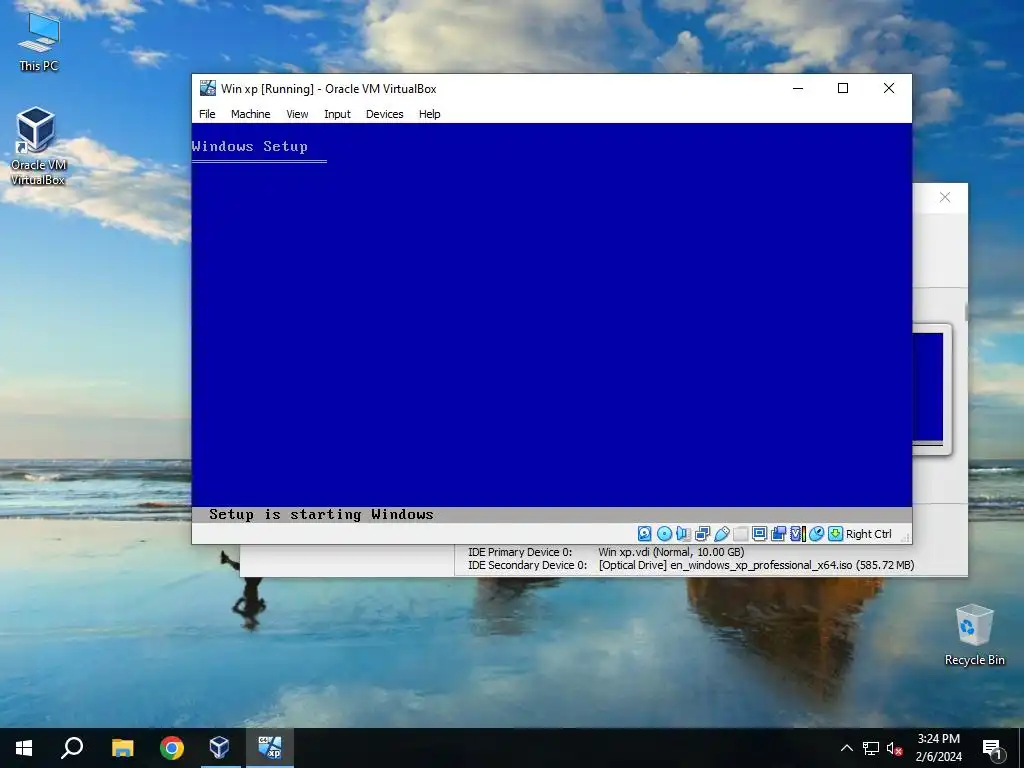Select the Oracle VM VirtualBox desktop shortcut

coord(38,146)
